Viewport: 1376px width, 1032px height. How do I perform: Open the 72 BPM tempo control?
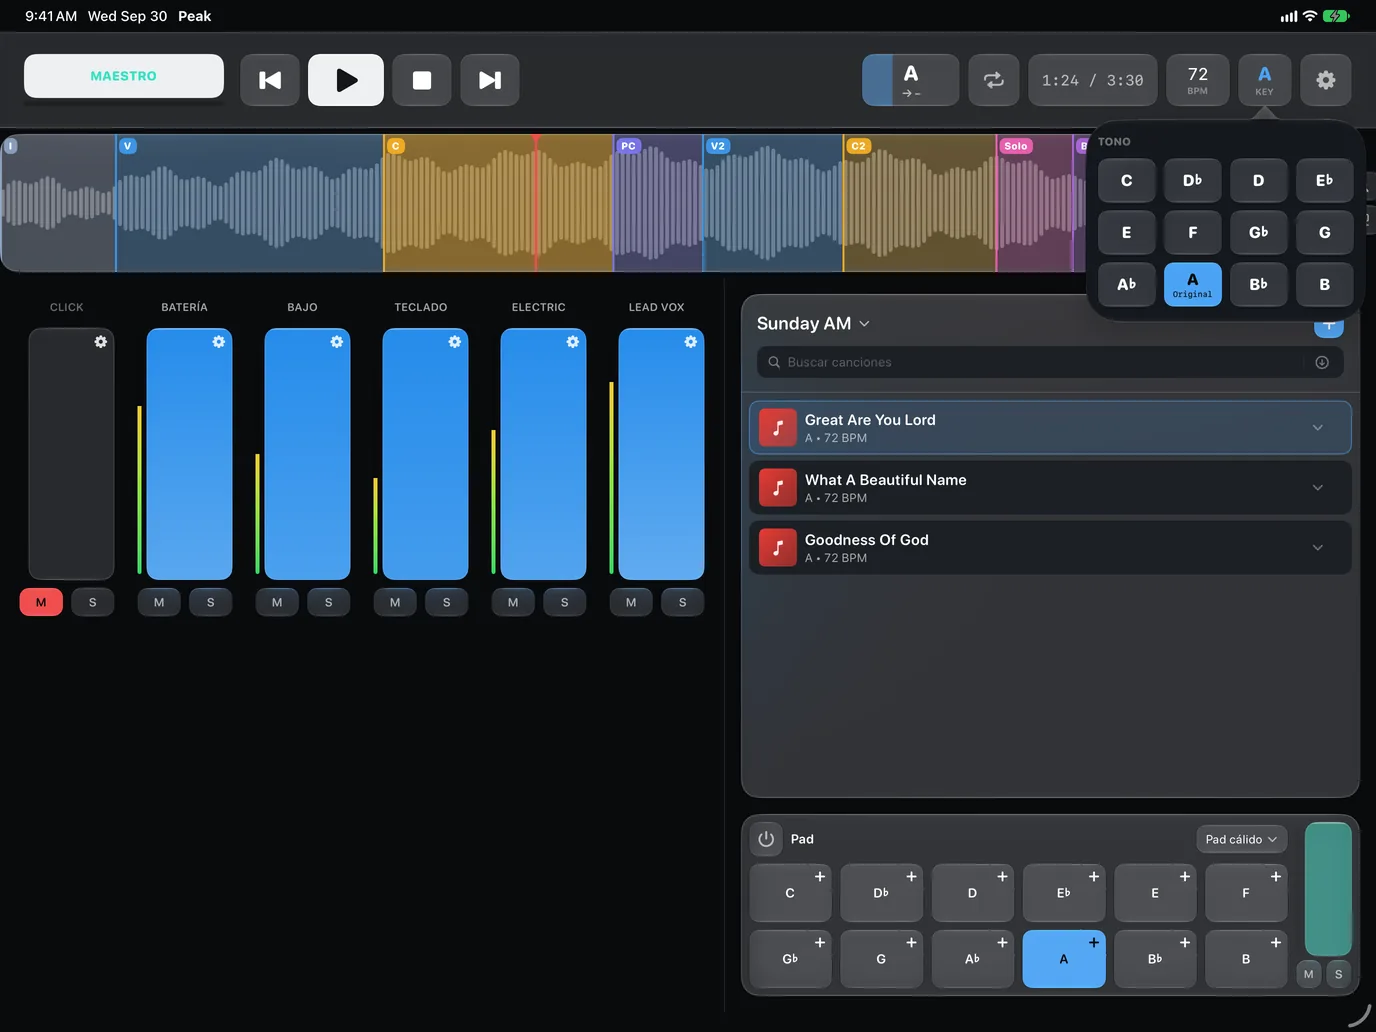click(x=1198, y=80)
